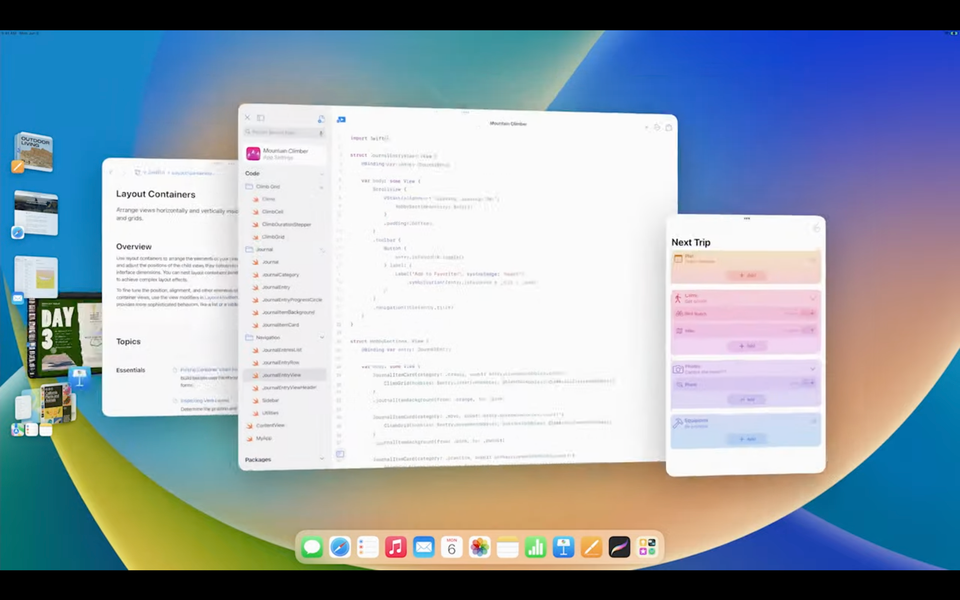Open the Pages app in the dock

[x=591, y=547]
